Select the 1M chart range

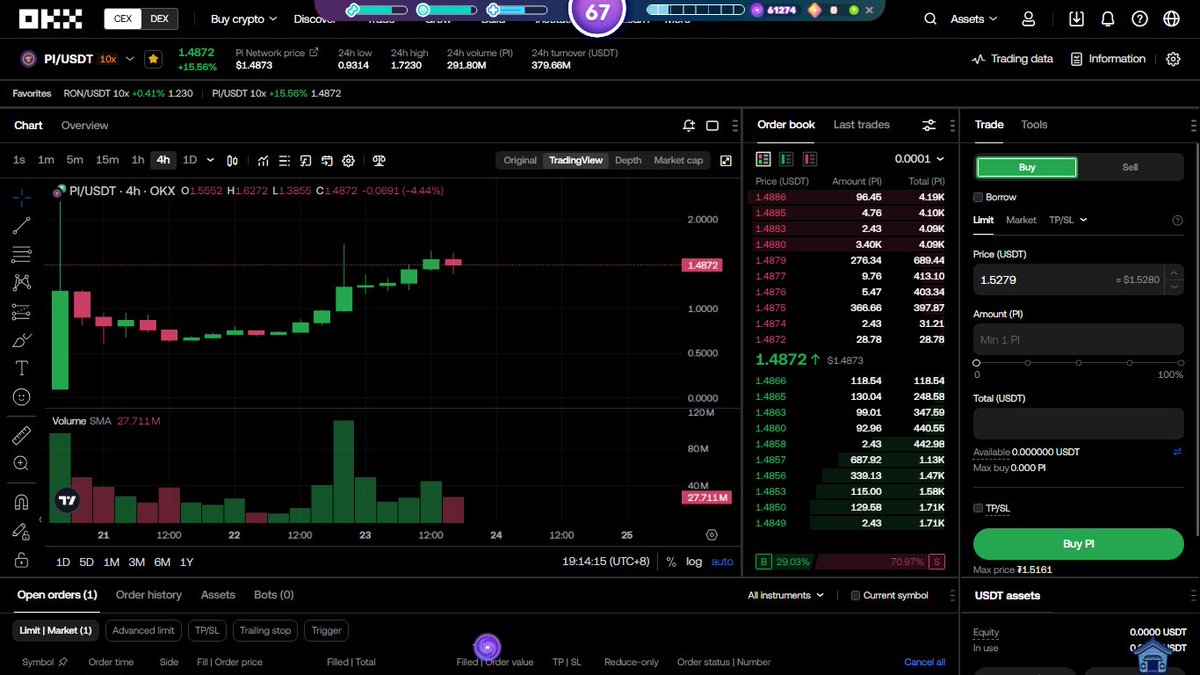[111, 562]
